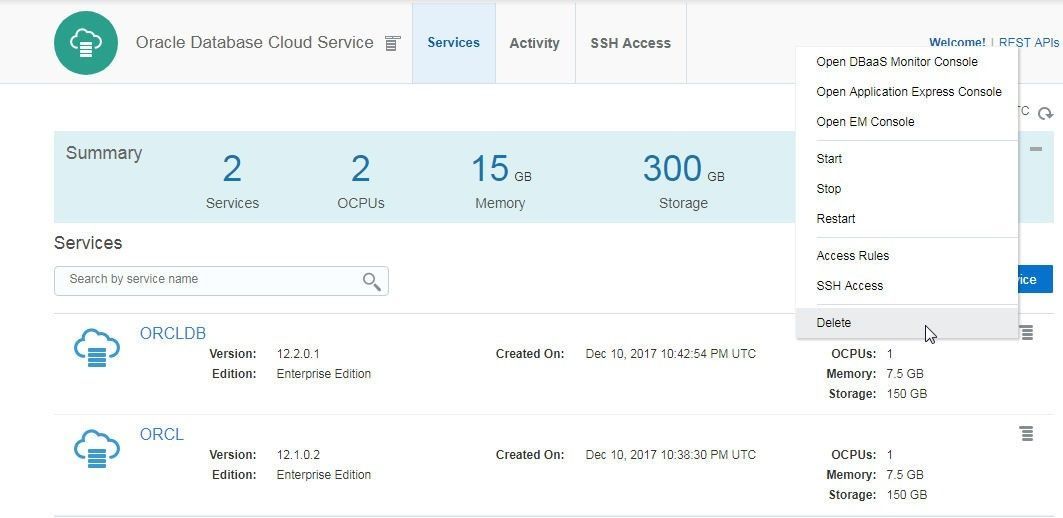The height and width of the screenshot is (518, 1063).
Task: Click the Services section heading
Action: [x=88, y=243]
